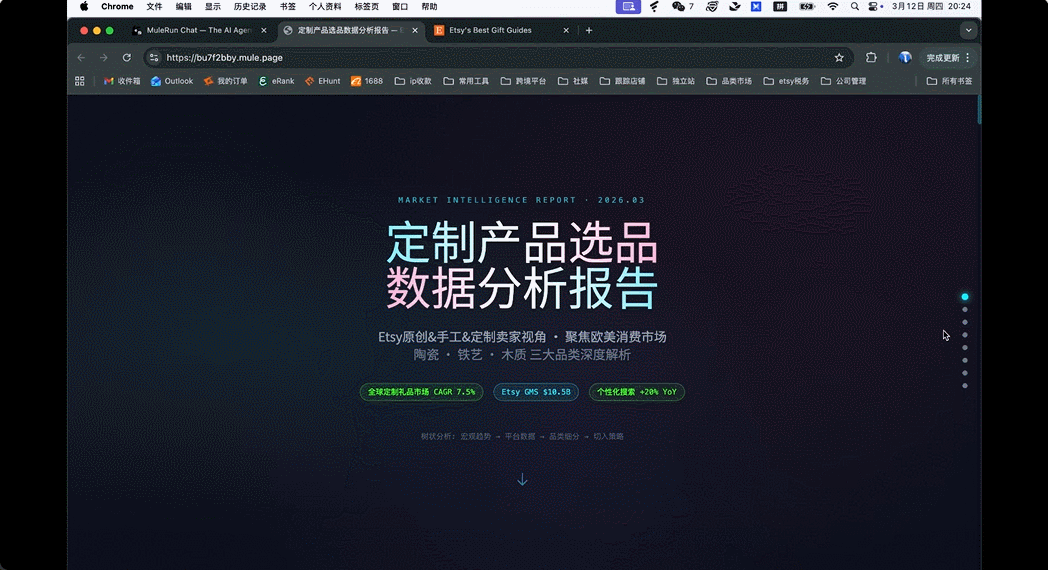
Task: Open the 窗口 menu
Action: pyautogui.click(x=400, y=7)
